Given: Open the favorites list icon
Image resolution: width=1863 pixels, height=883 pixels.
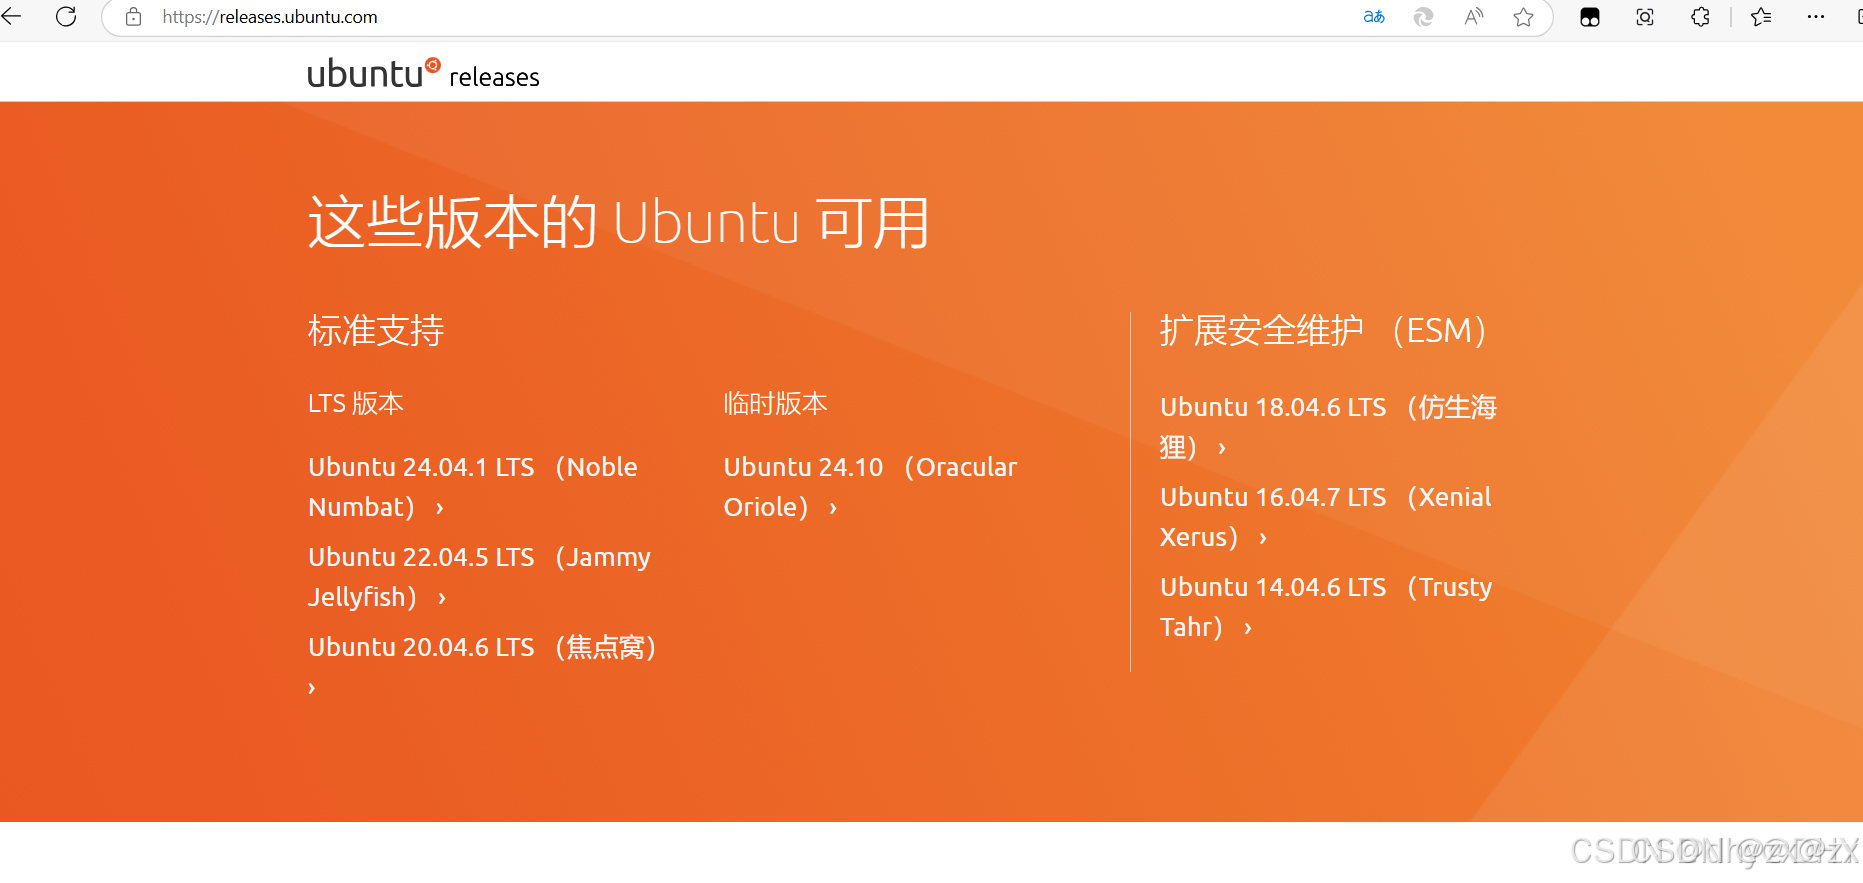Looking at the screenshot, I should pyautogui.click(x=1761, y=17).
